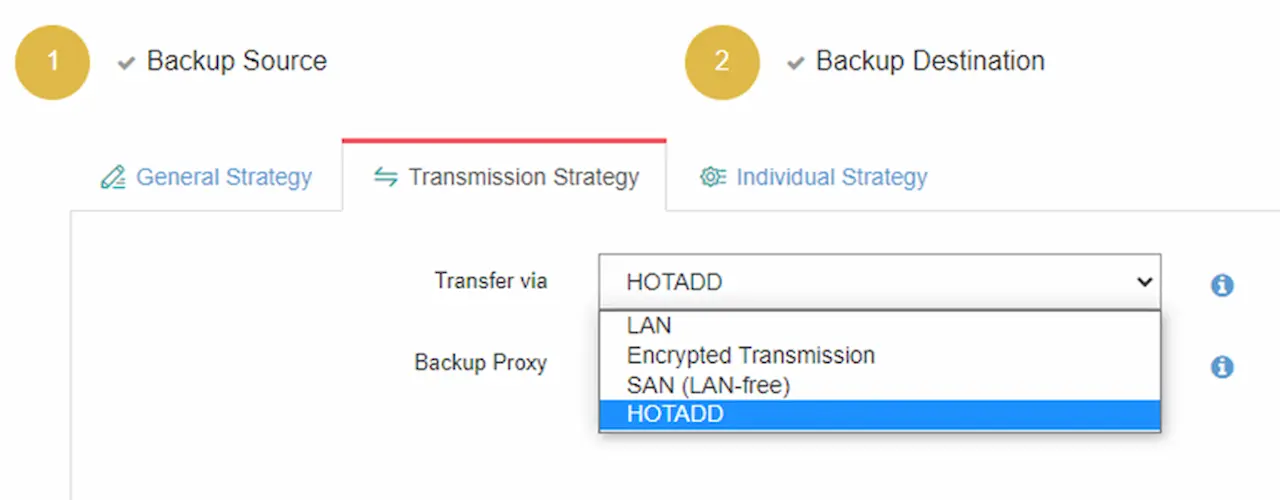The height and width of the screenshot is (500, 1280).
Task: Click the Transfer via select box showing HOTADD
Action: click(880, 282)
